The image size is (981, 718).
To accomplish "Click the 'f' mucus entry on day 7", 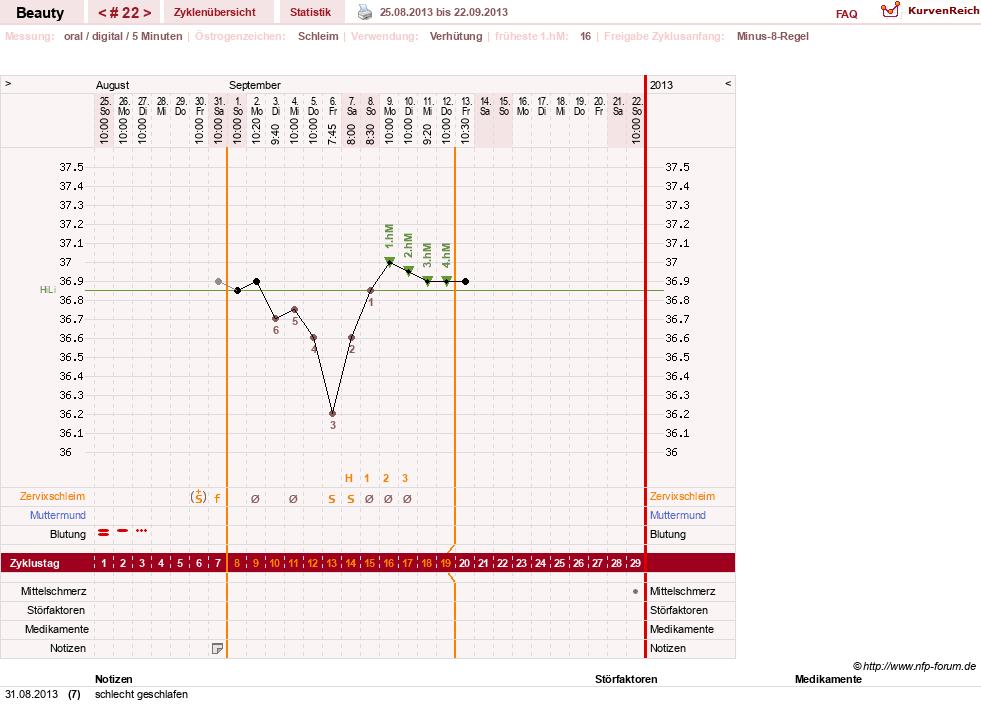I will 217,498.
